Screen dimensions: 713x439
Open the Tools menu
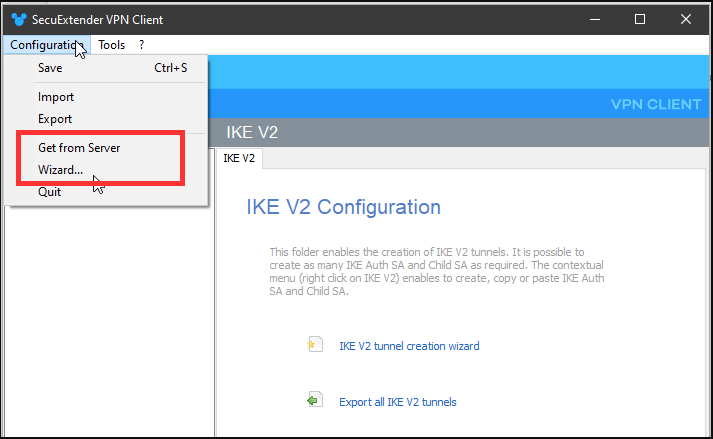coord(112,45)
